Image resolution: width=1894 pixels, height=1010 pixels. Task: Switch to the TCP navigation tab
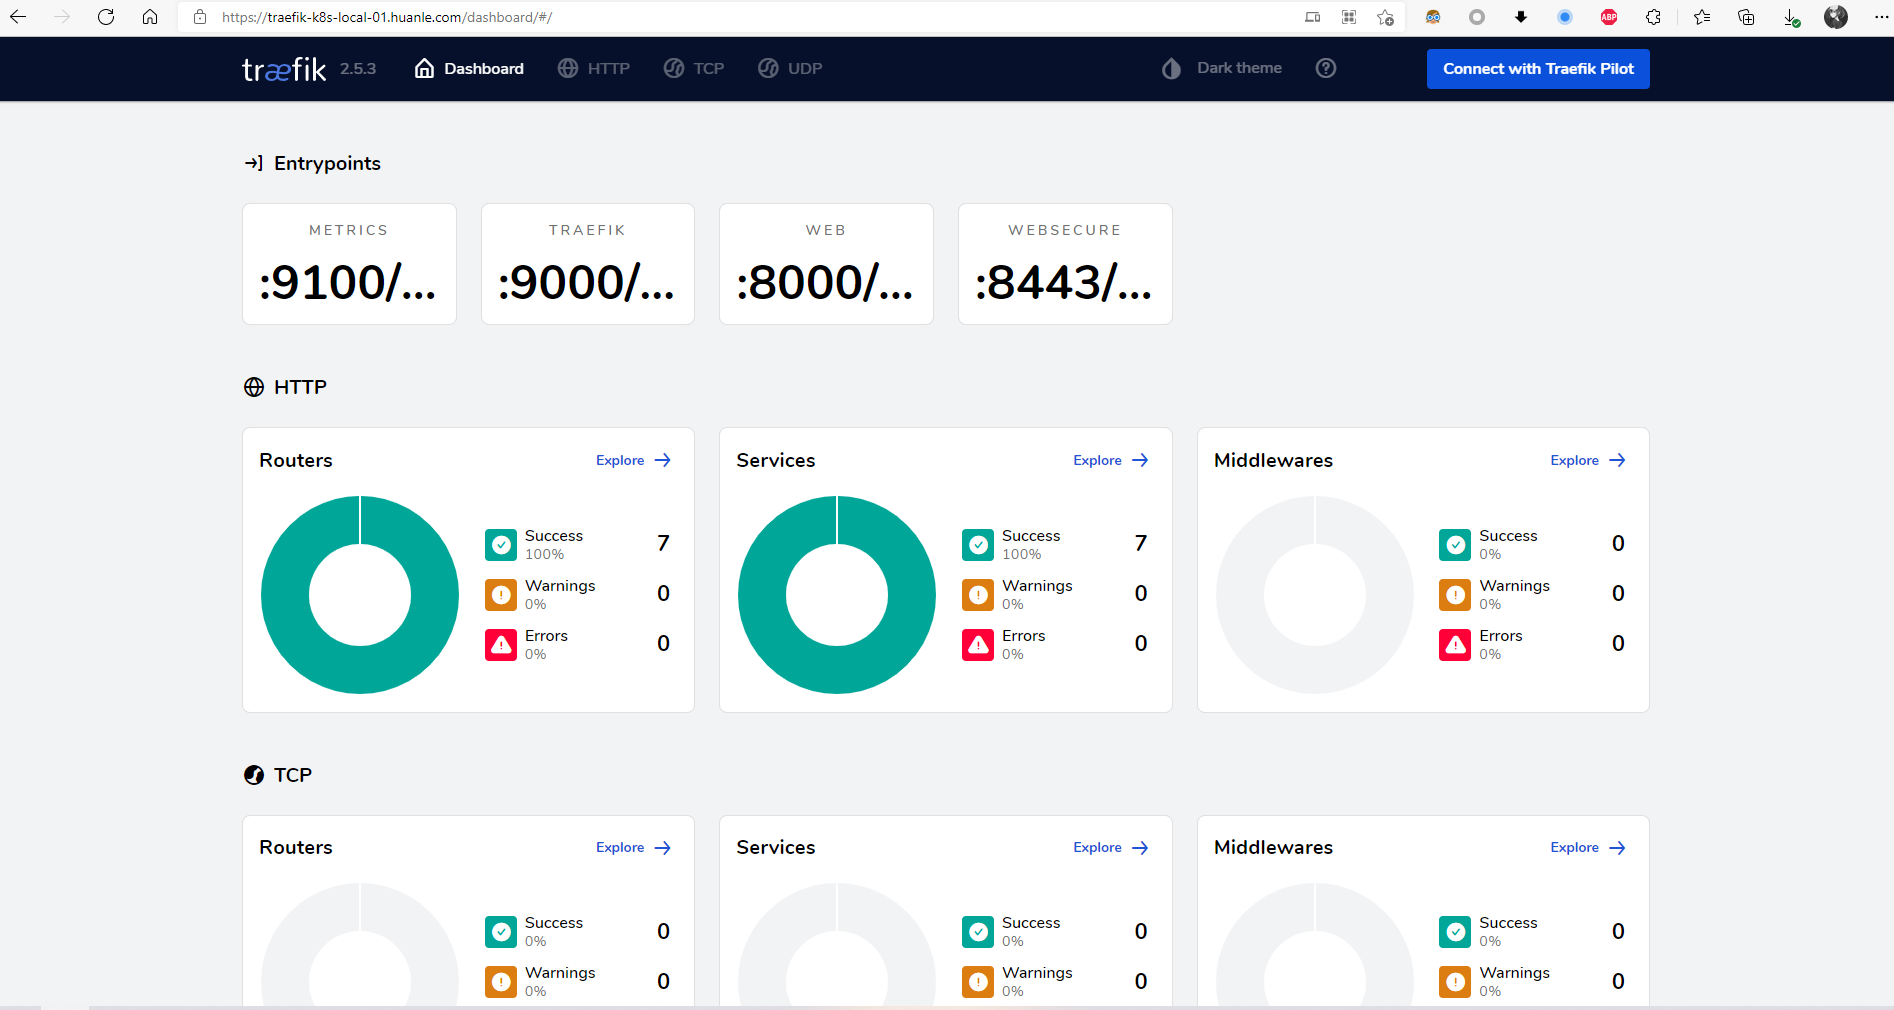pos(694,68)
